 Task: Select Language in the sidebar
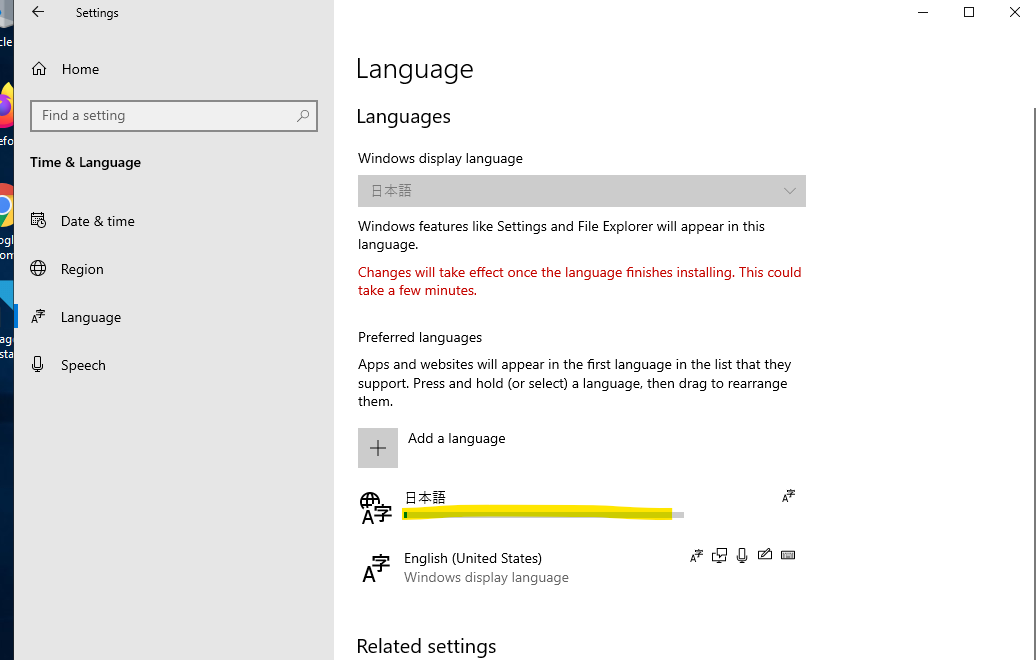[91, 317]
